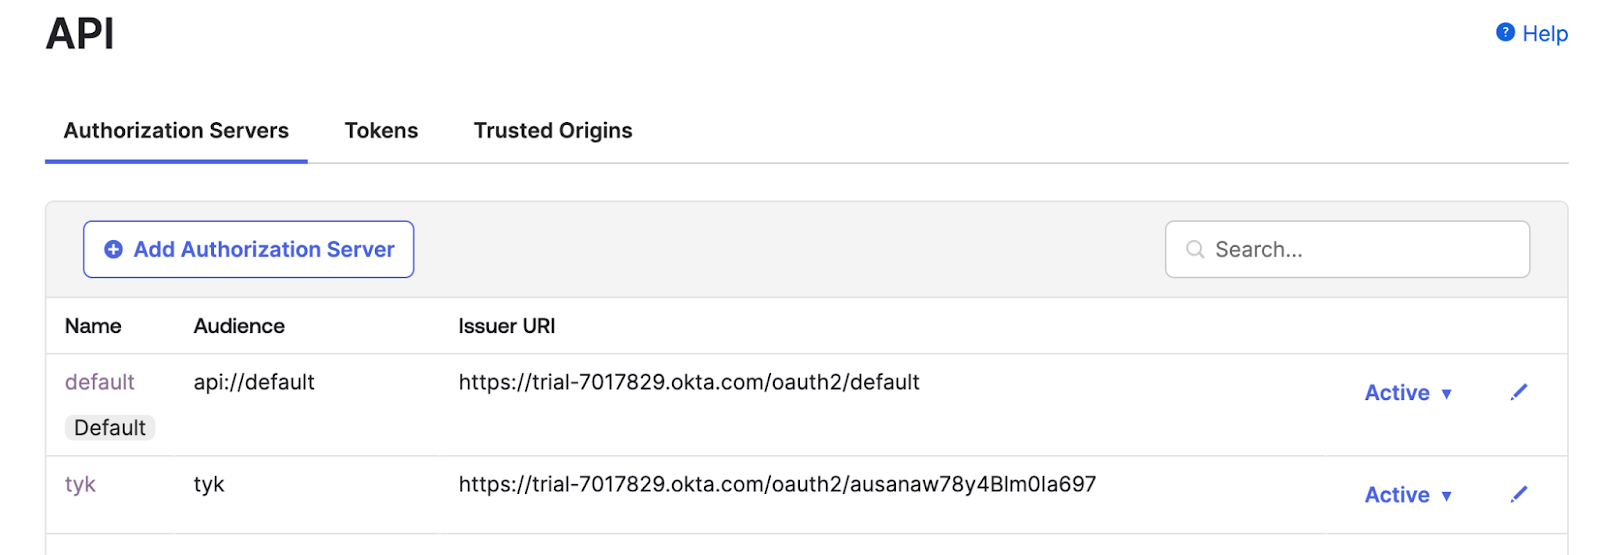Click the plus icon on Add Authorization Server
The image size is (1600, 555).
tap(114, 250)
